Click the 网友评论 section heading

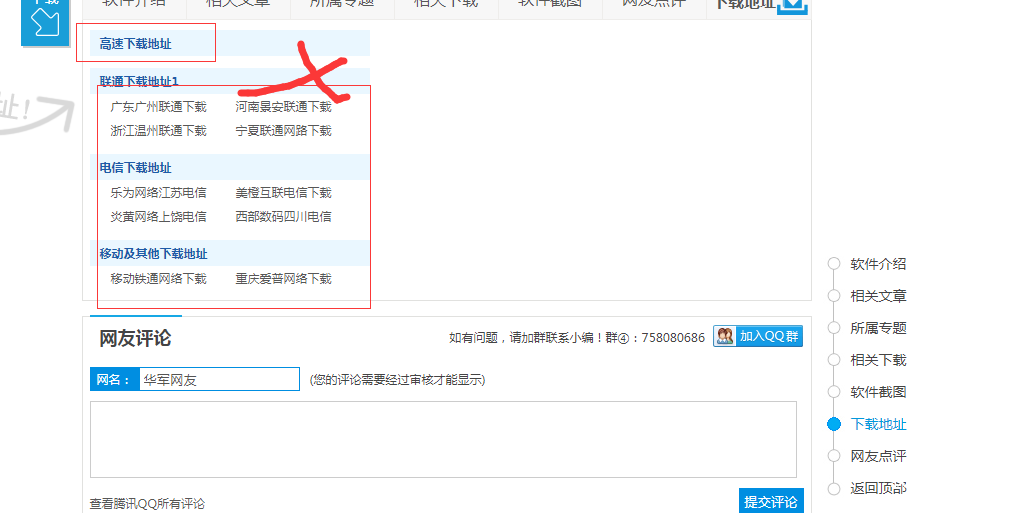135,338
